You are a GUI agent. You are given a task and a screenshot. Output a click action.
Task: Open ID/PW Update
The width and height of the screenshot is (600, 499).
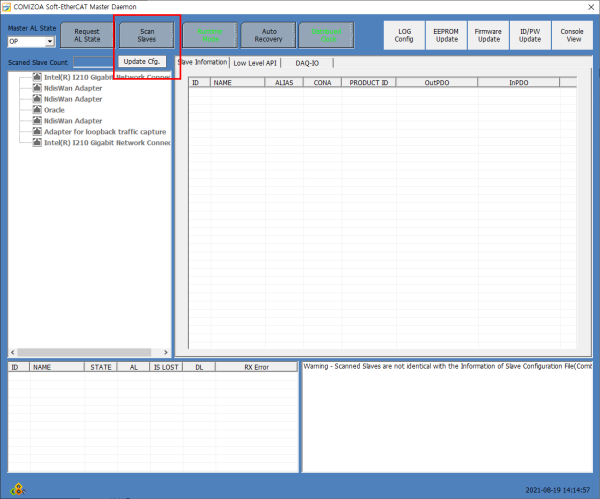pos(530,35)
